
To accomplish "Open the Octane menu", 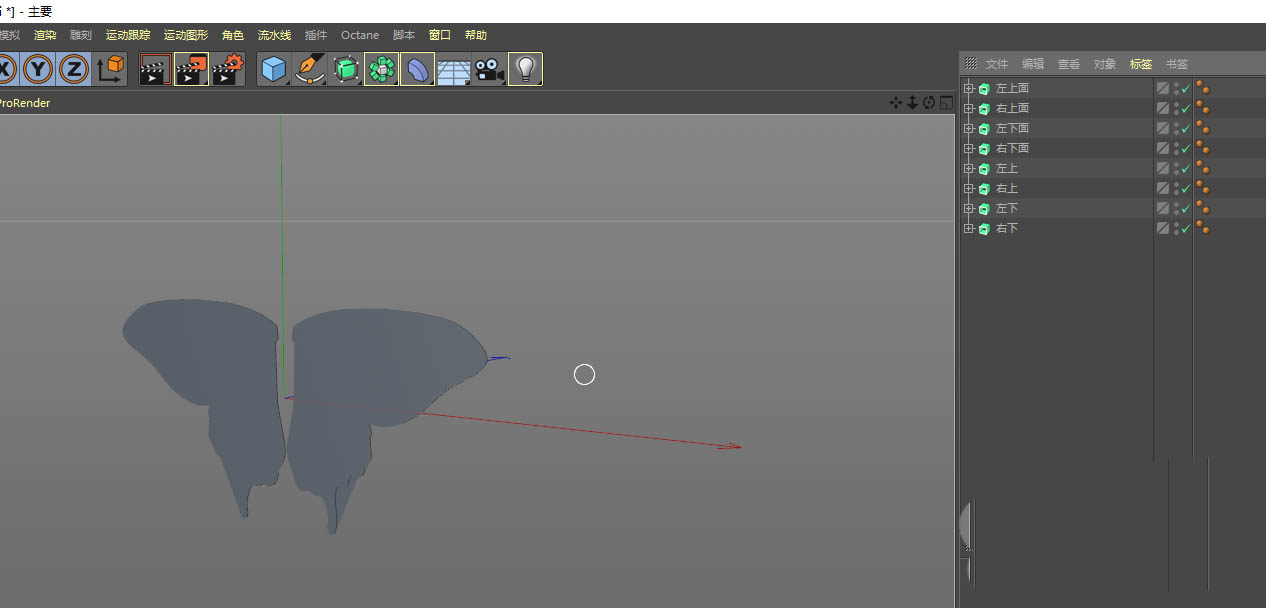I will [x=360, y=35].
